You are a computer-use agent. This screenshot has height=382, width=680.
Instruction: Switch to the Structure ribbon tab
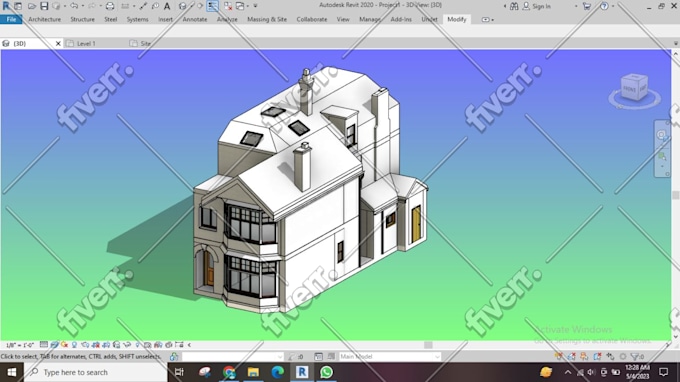(x=82, y=20)
